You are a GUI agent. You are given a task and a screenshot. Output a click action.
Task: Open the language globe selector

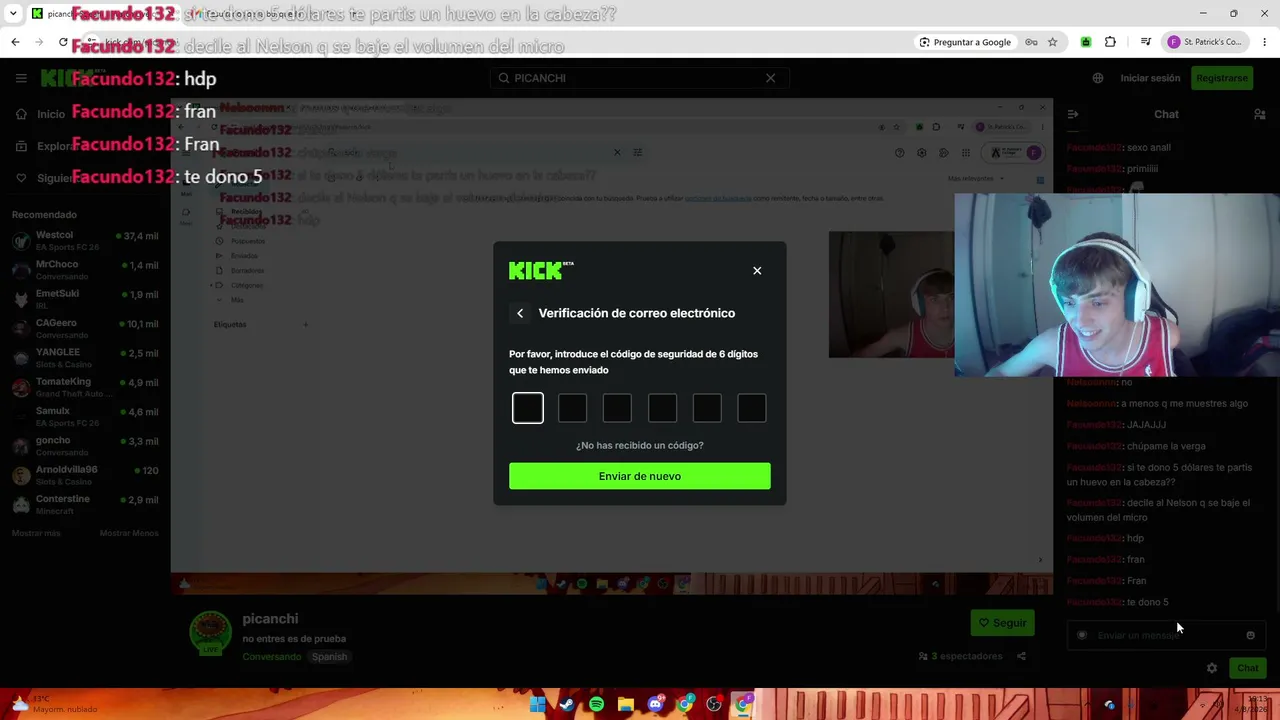(x=1098, y=78)
